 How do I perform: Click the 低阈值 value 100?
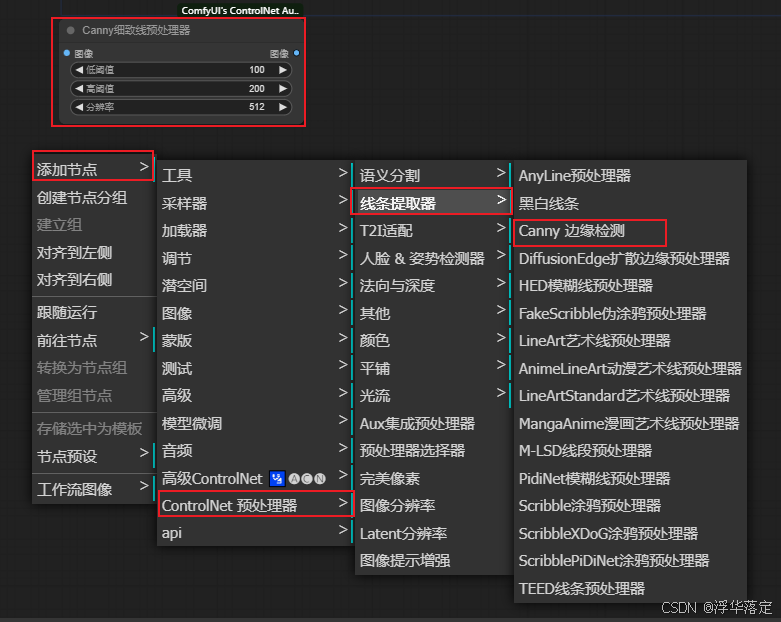click(257, 70)
